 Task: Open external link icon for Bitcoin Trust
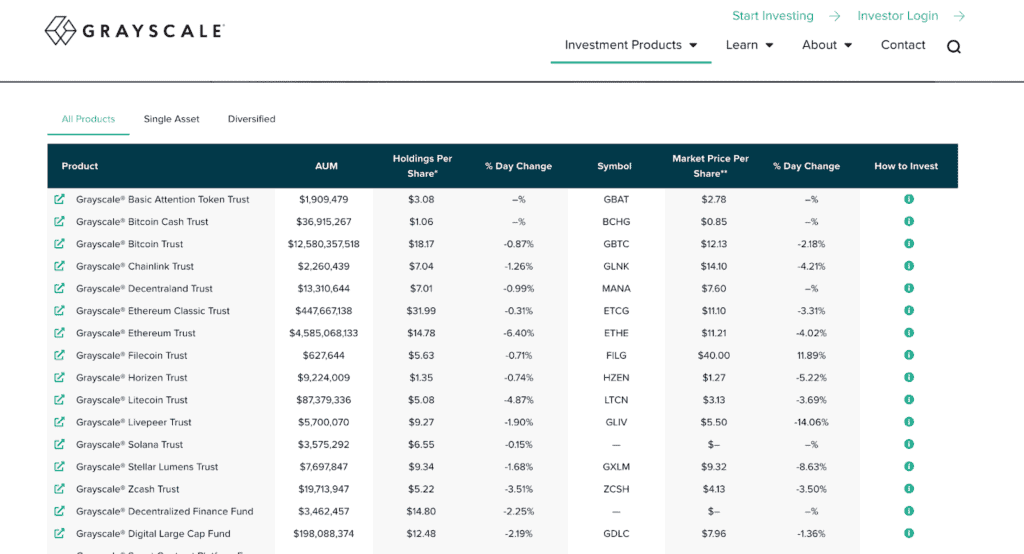(59, 244)
